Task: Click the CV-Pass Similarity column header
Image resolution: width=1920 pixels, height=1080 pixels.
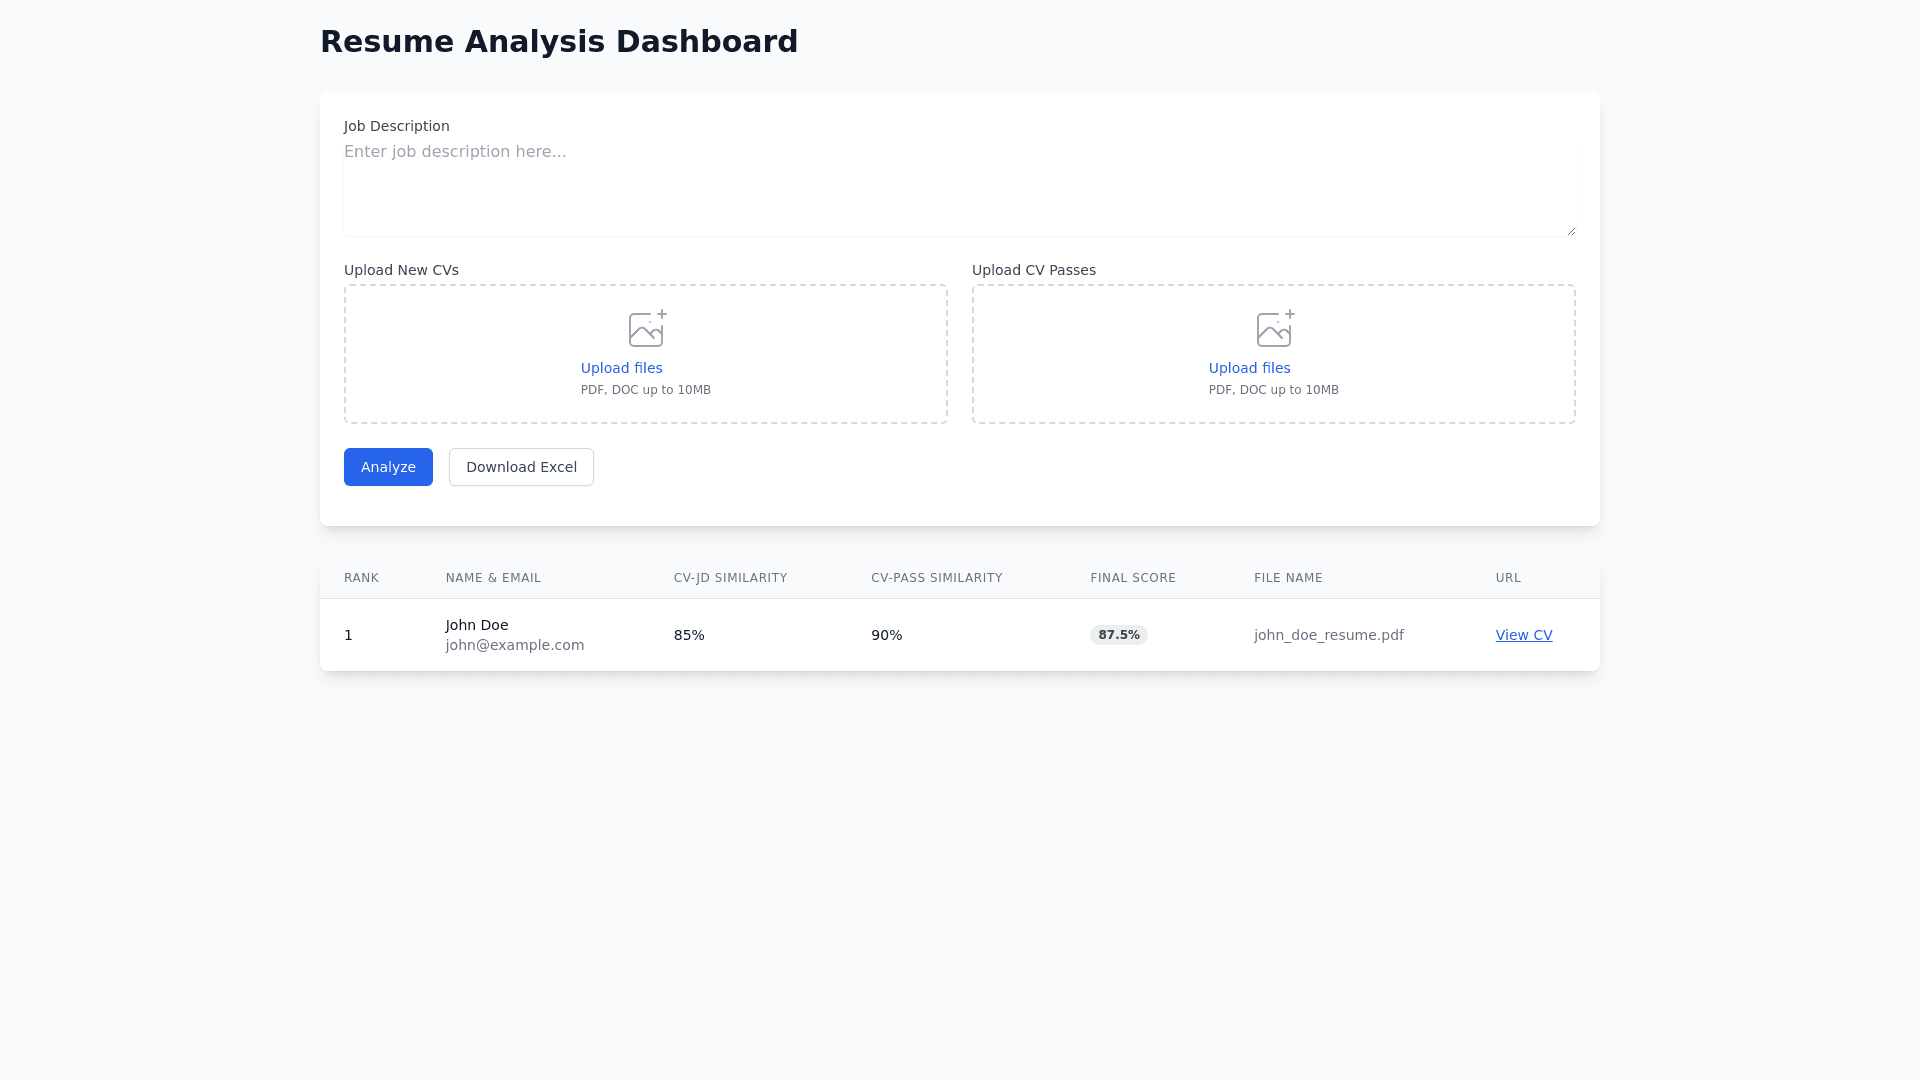Action: (x=936, y=578)
